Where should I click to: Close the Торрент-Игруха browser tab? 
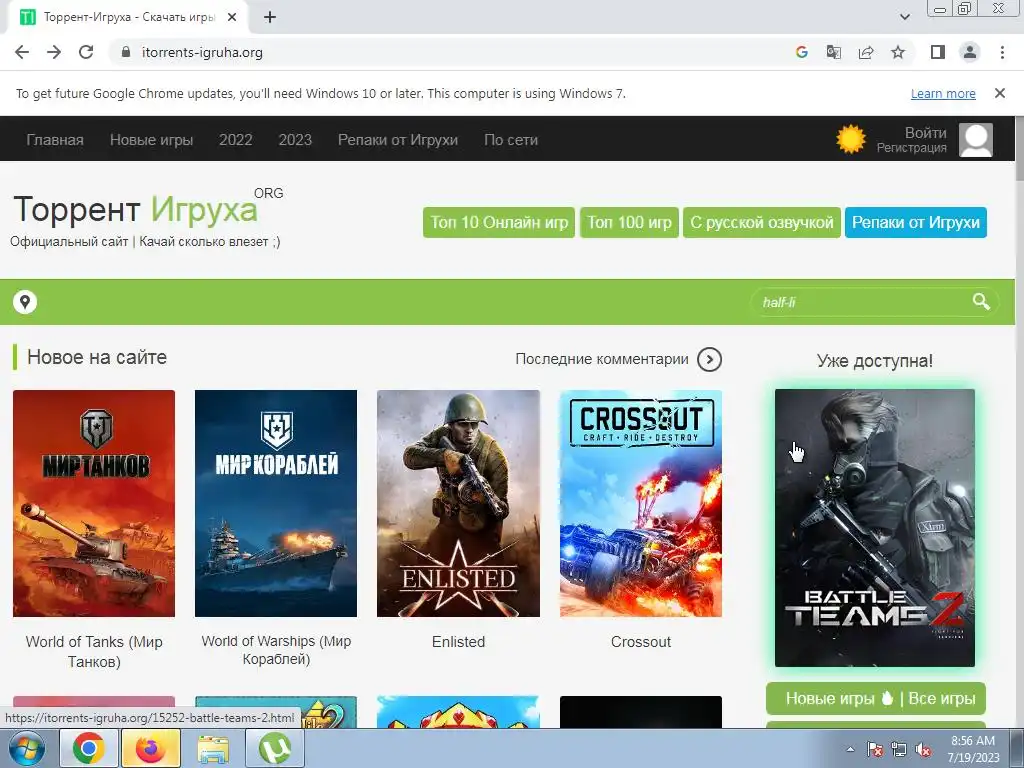click(232, 17)
